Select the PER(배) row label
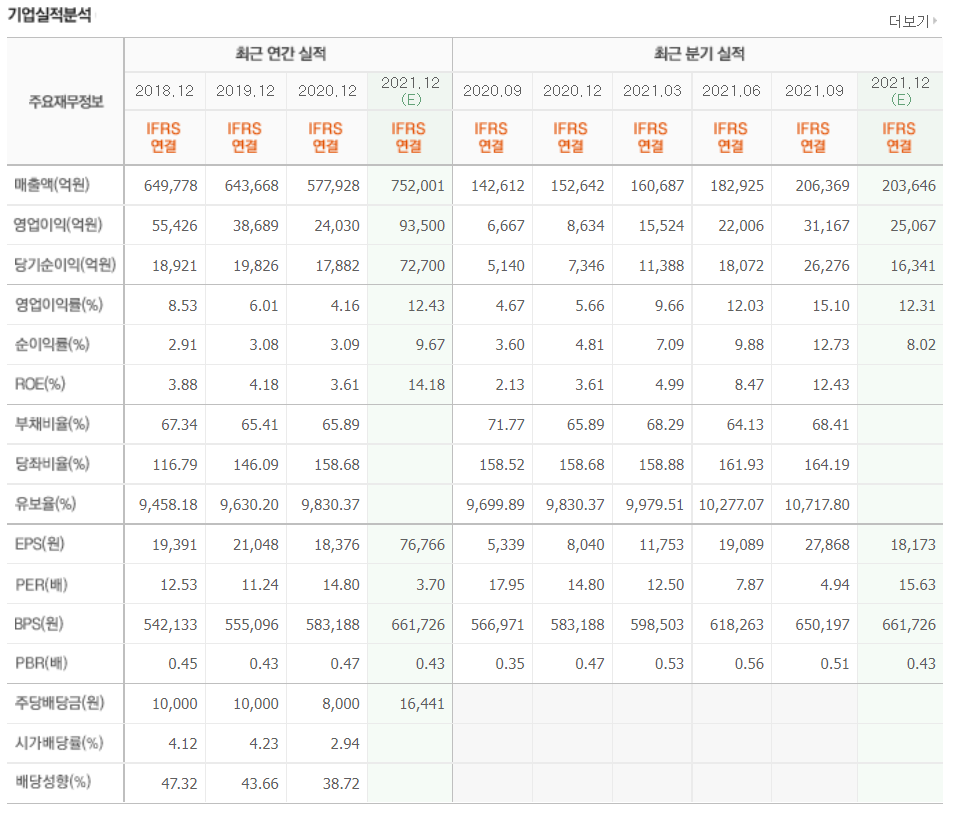 pyautogui.click(x=41, y=584)
